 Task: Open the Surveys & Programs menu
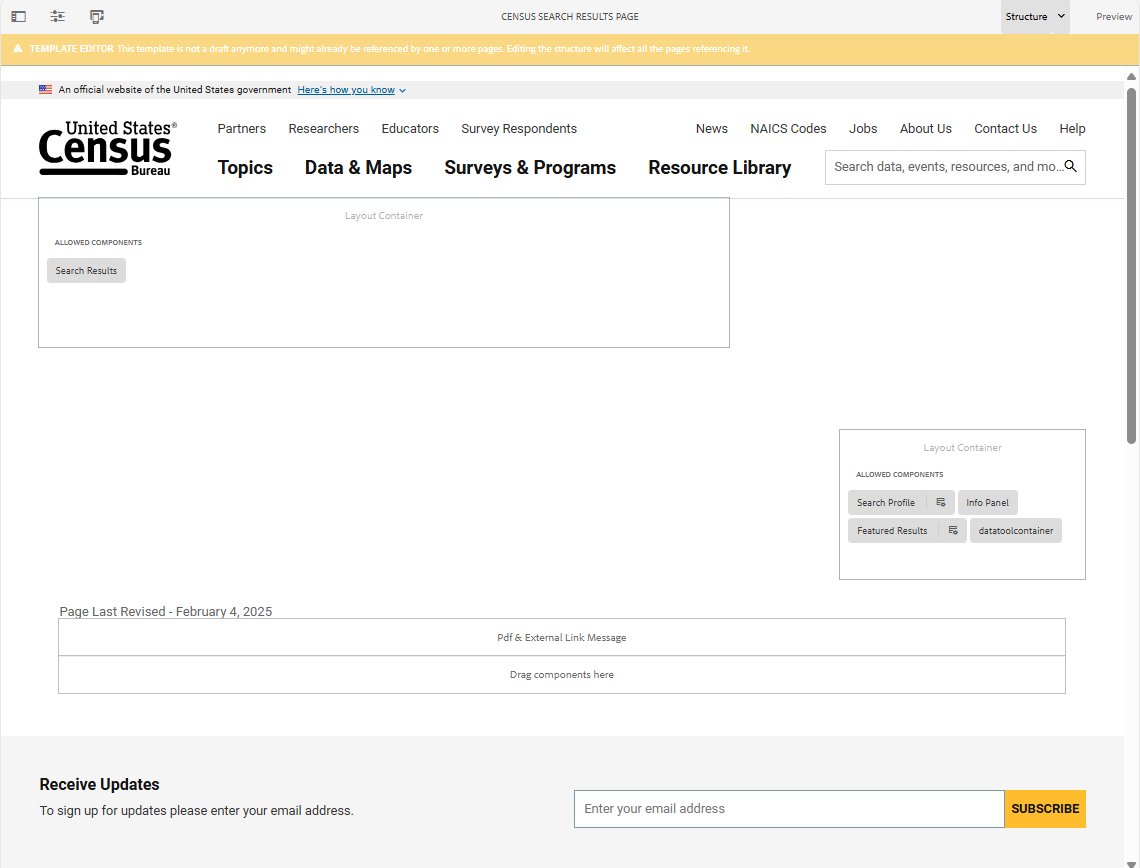[x=530, y=168]
